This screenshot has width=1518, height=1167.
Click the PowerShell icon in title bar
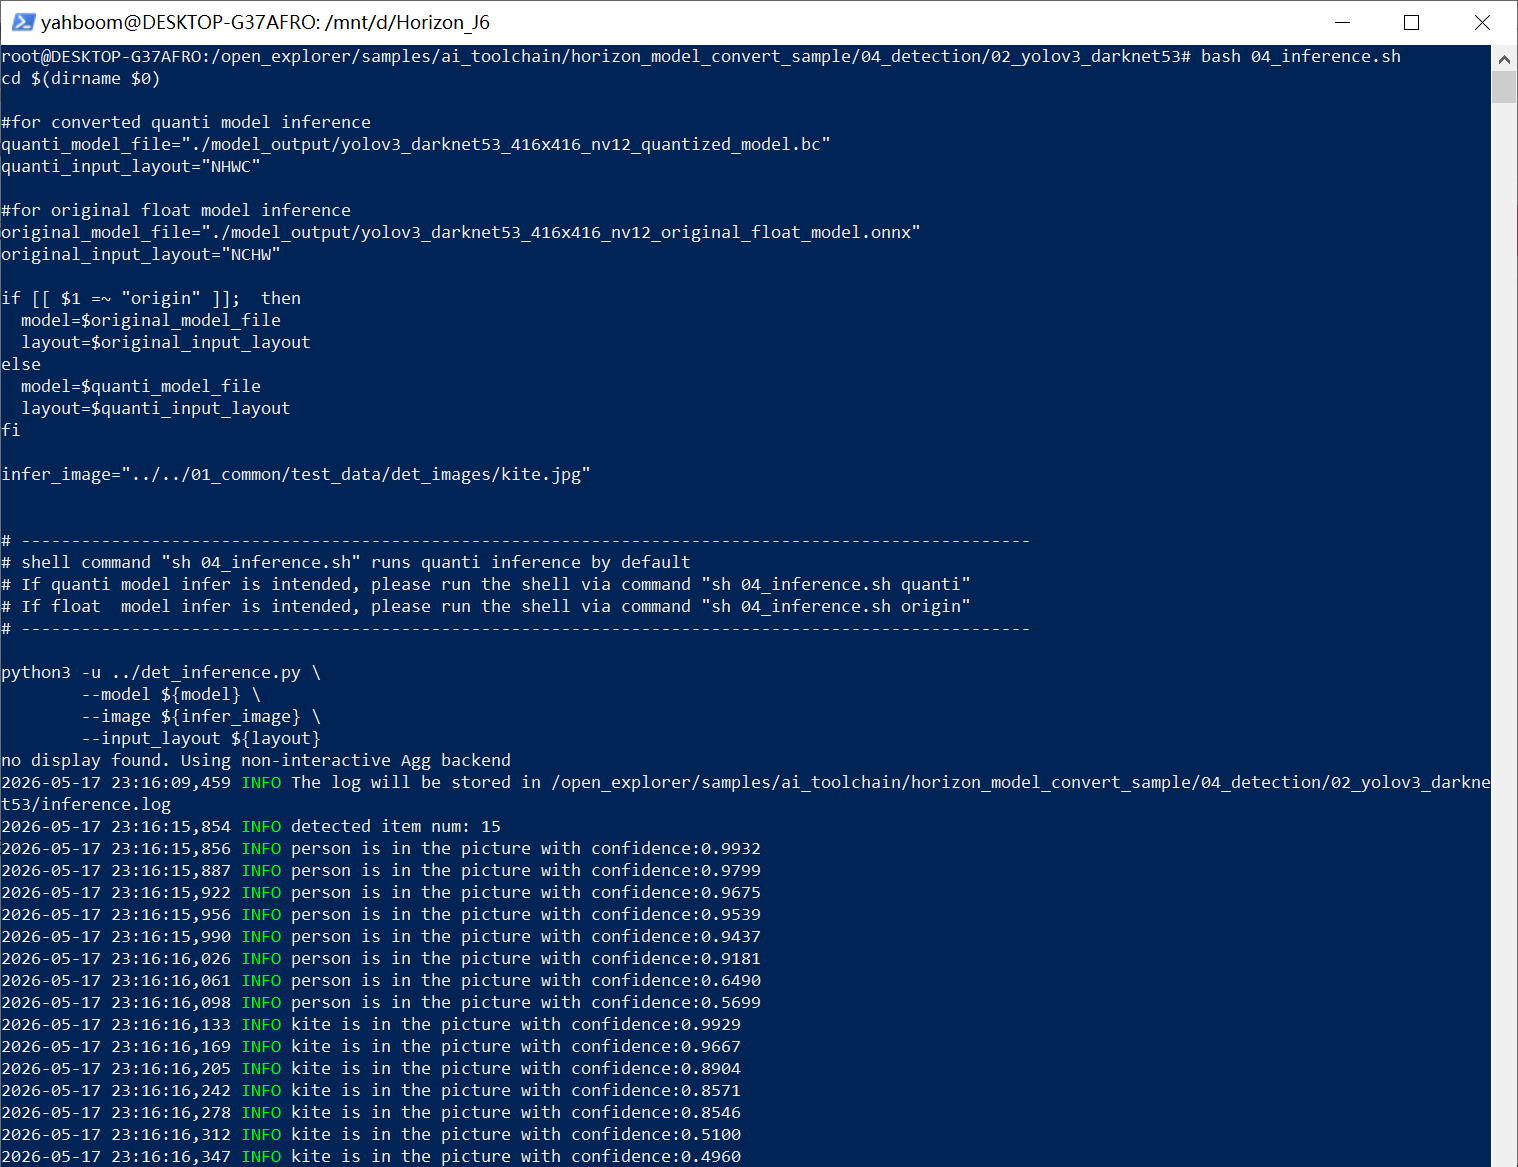pos(23,22)
